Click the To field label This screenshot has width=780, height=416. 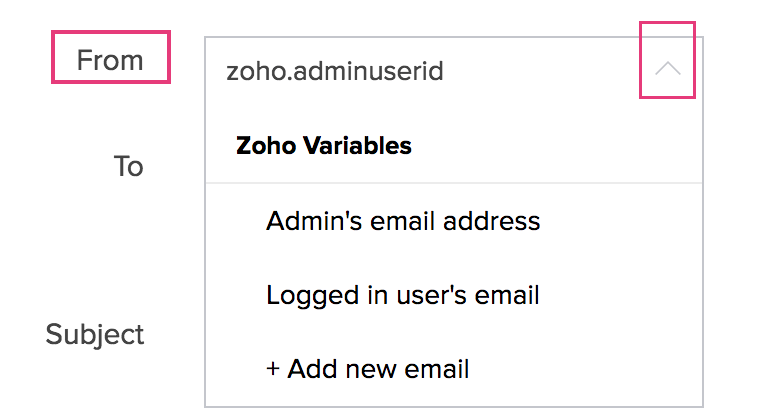point(128,166)
